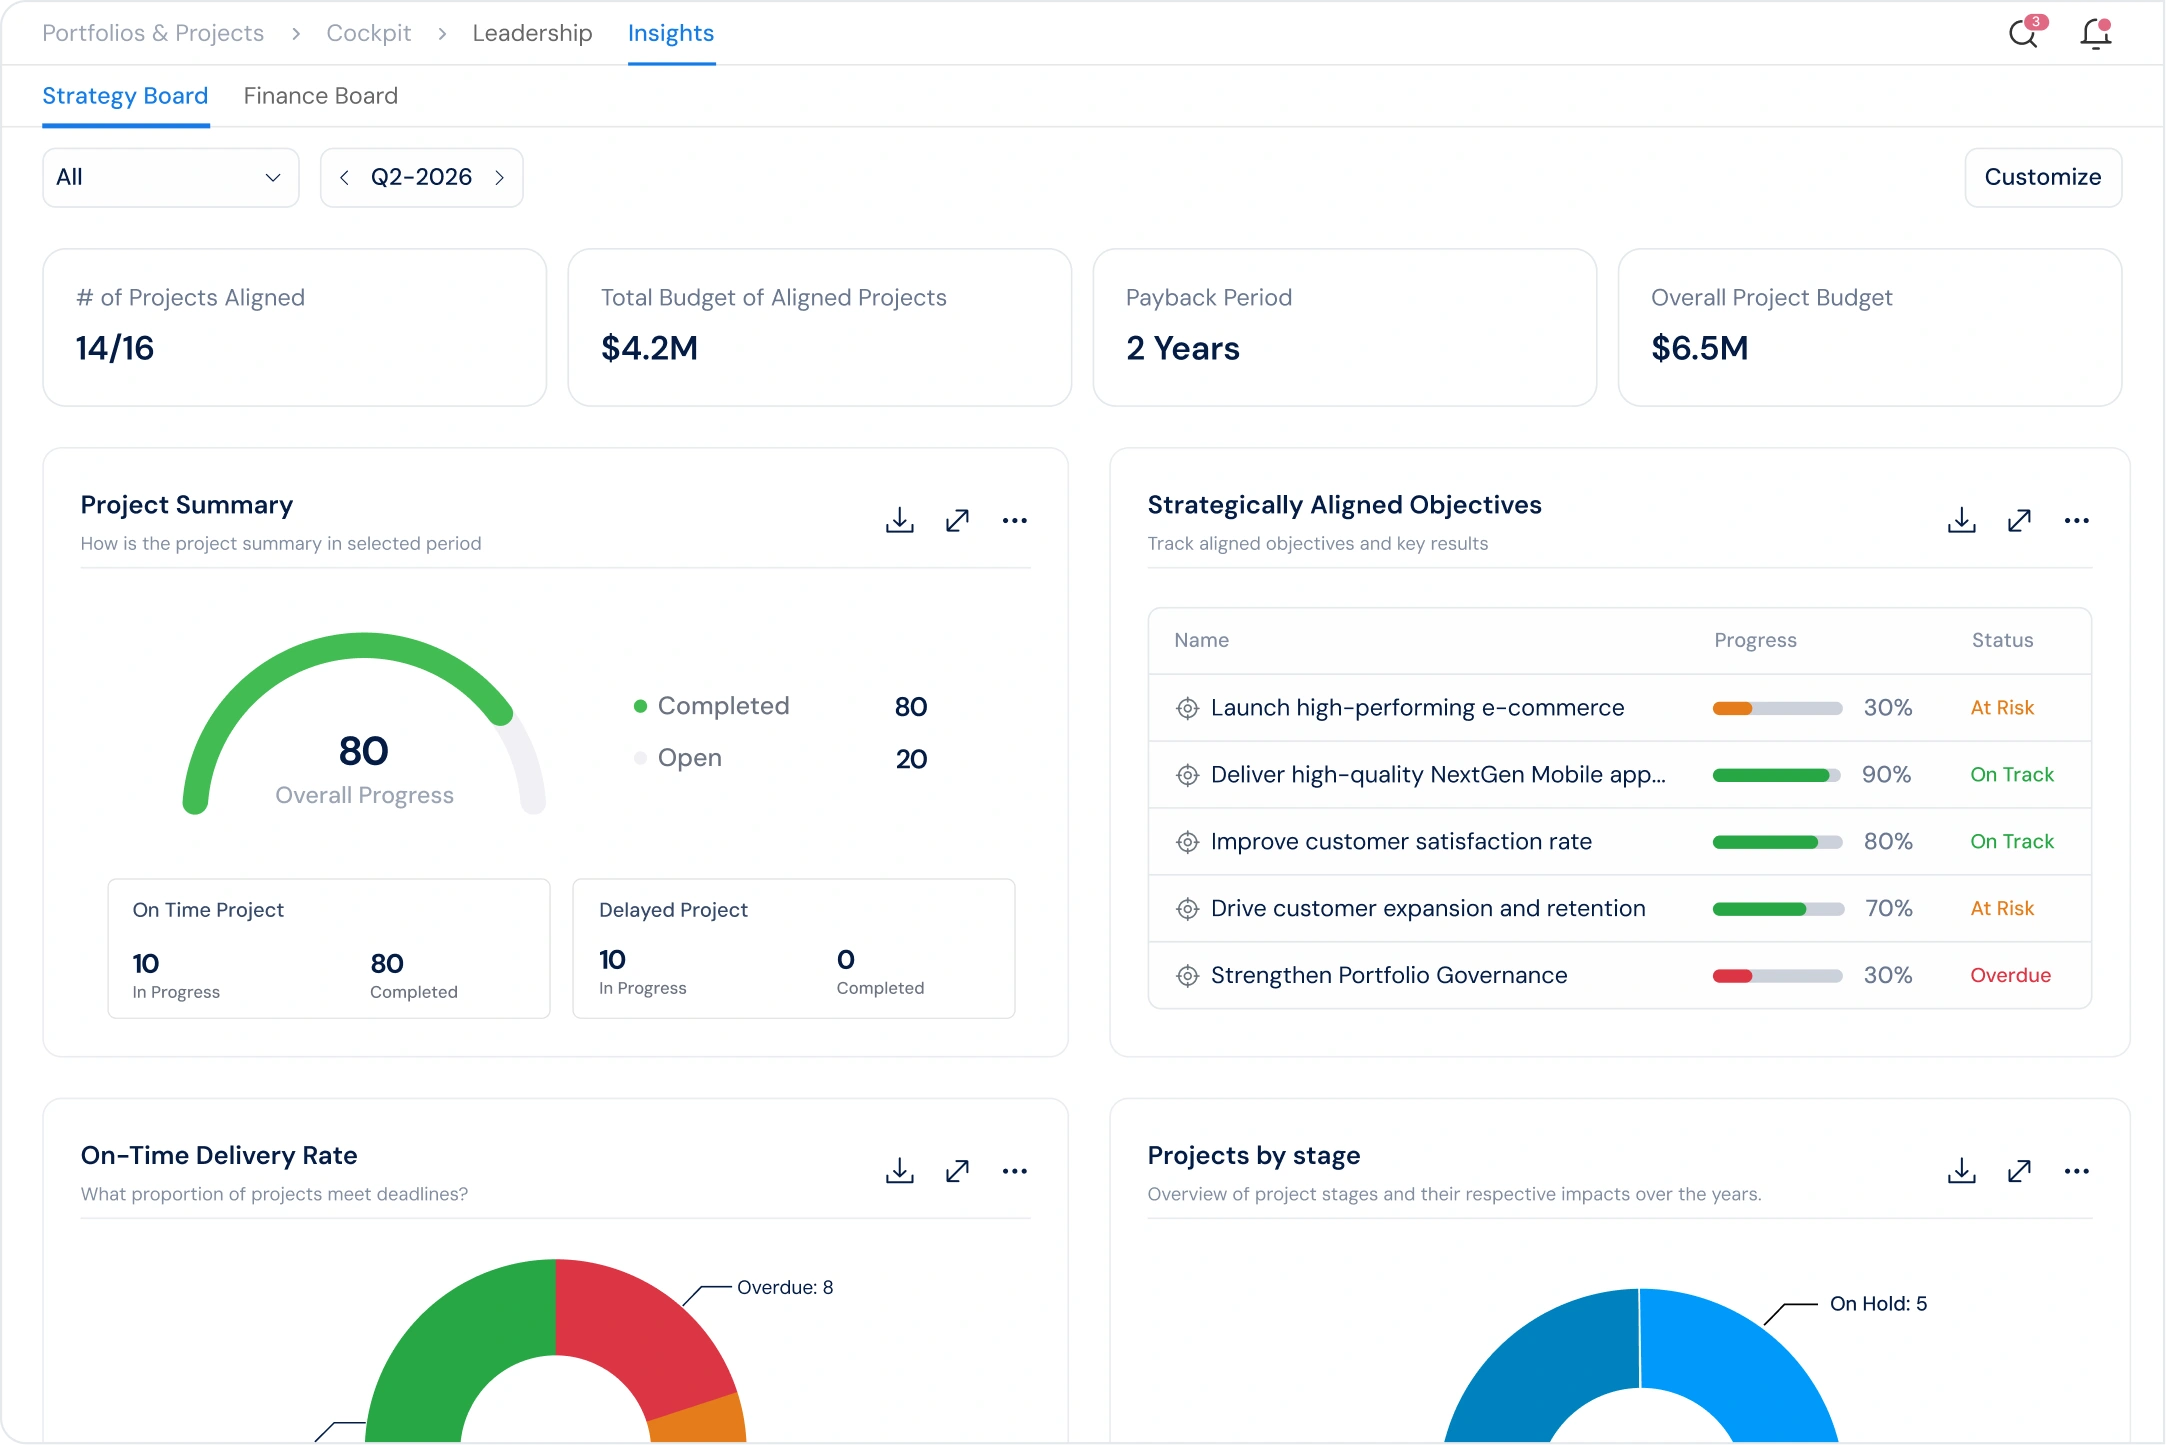Click target icon for Improve customer satisfaction rate

(x=1187, y=842)
